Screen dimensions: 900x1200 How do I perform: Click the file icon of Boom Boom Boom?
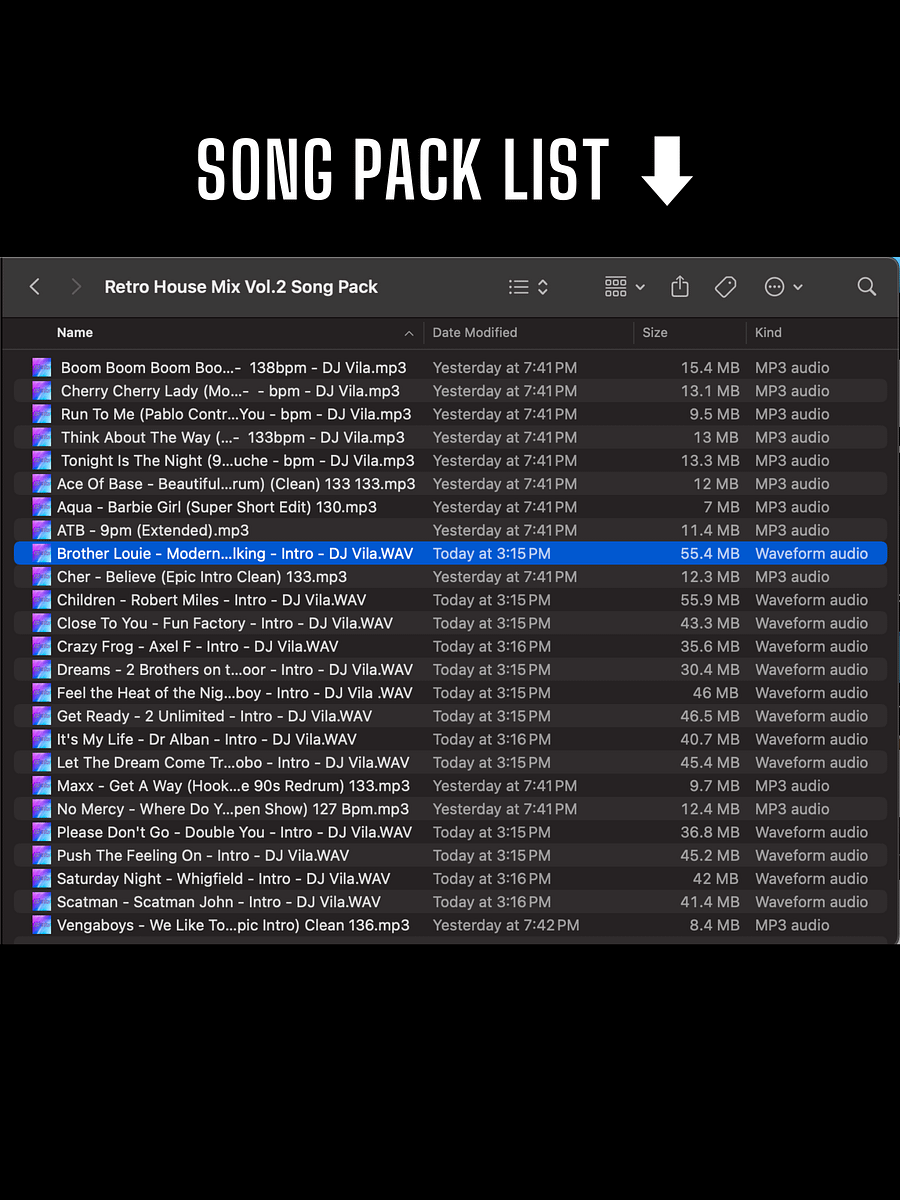pyautogui.click(x=41, y=368)
